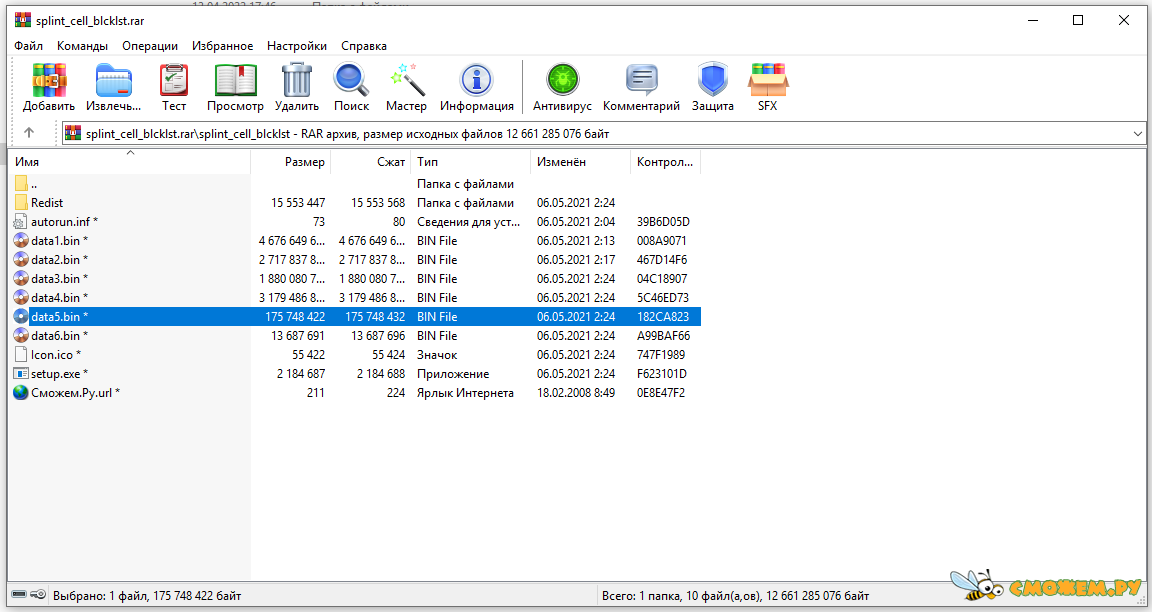This screenshot has height=612, width=1152.
Task: Select the data6.bin file row
Action: 355,336
